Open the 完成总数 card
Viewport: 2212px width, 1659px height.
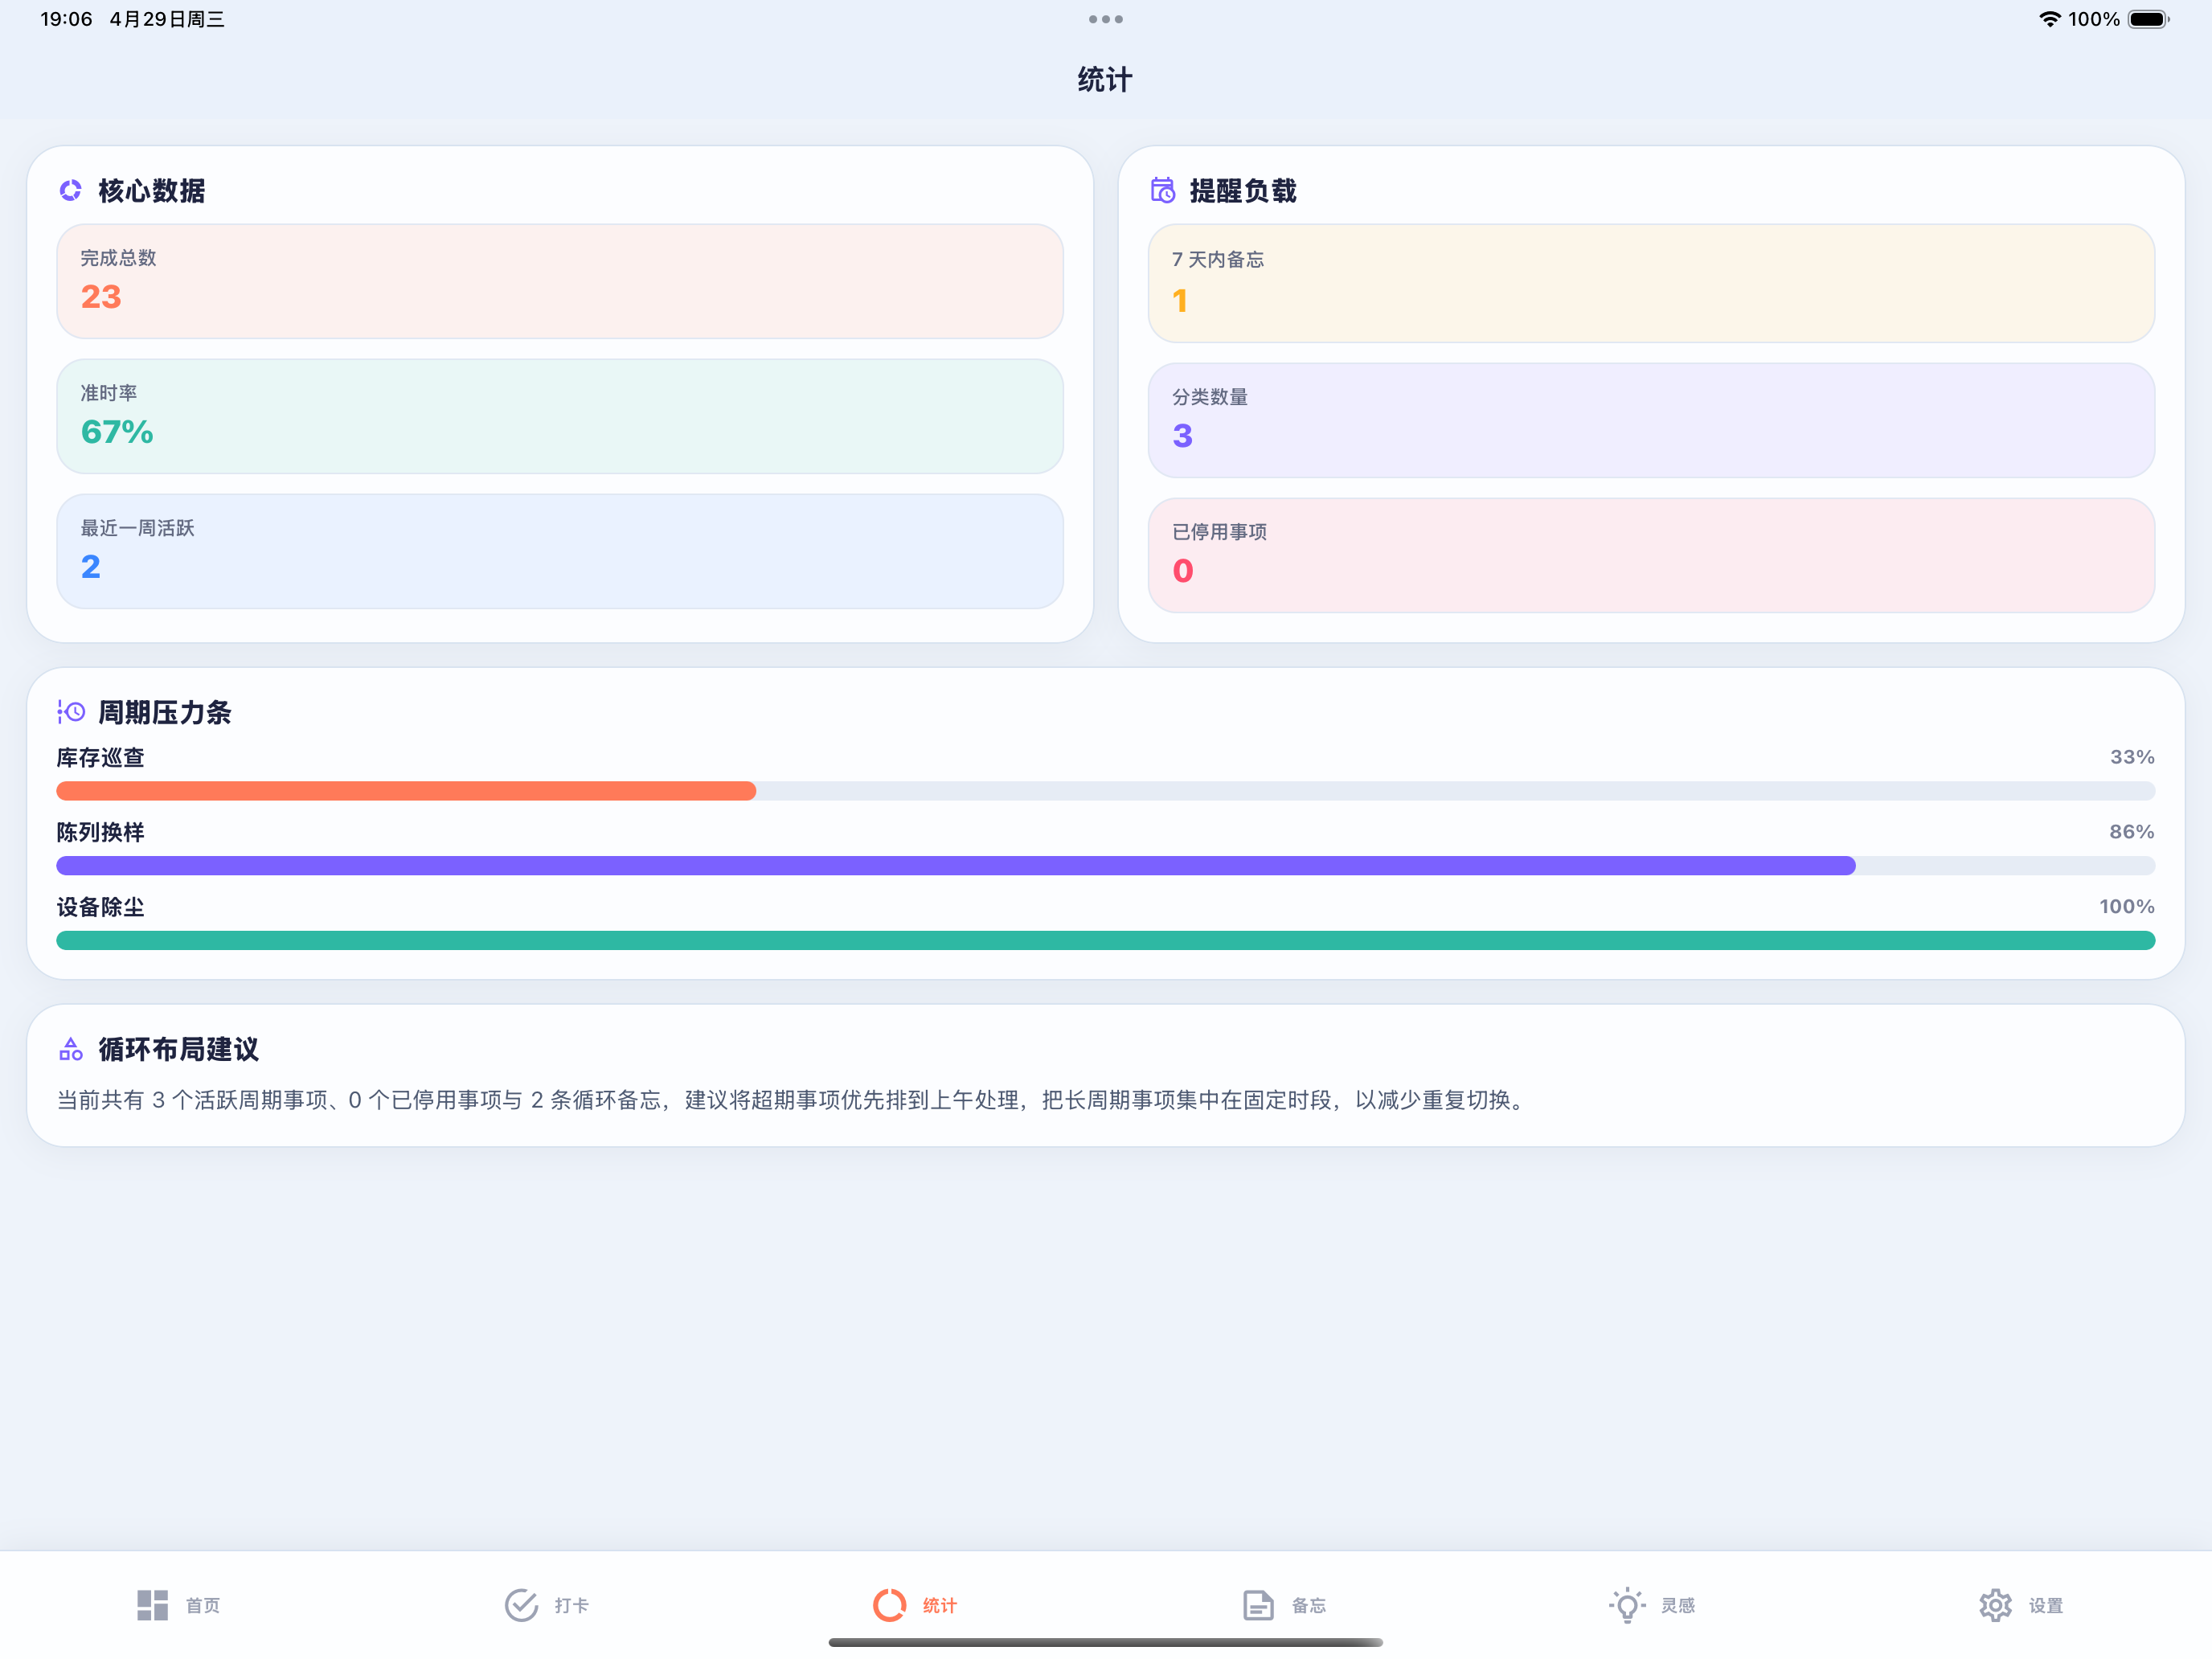pos(560,281)
